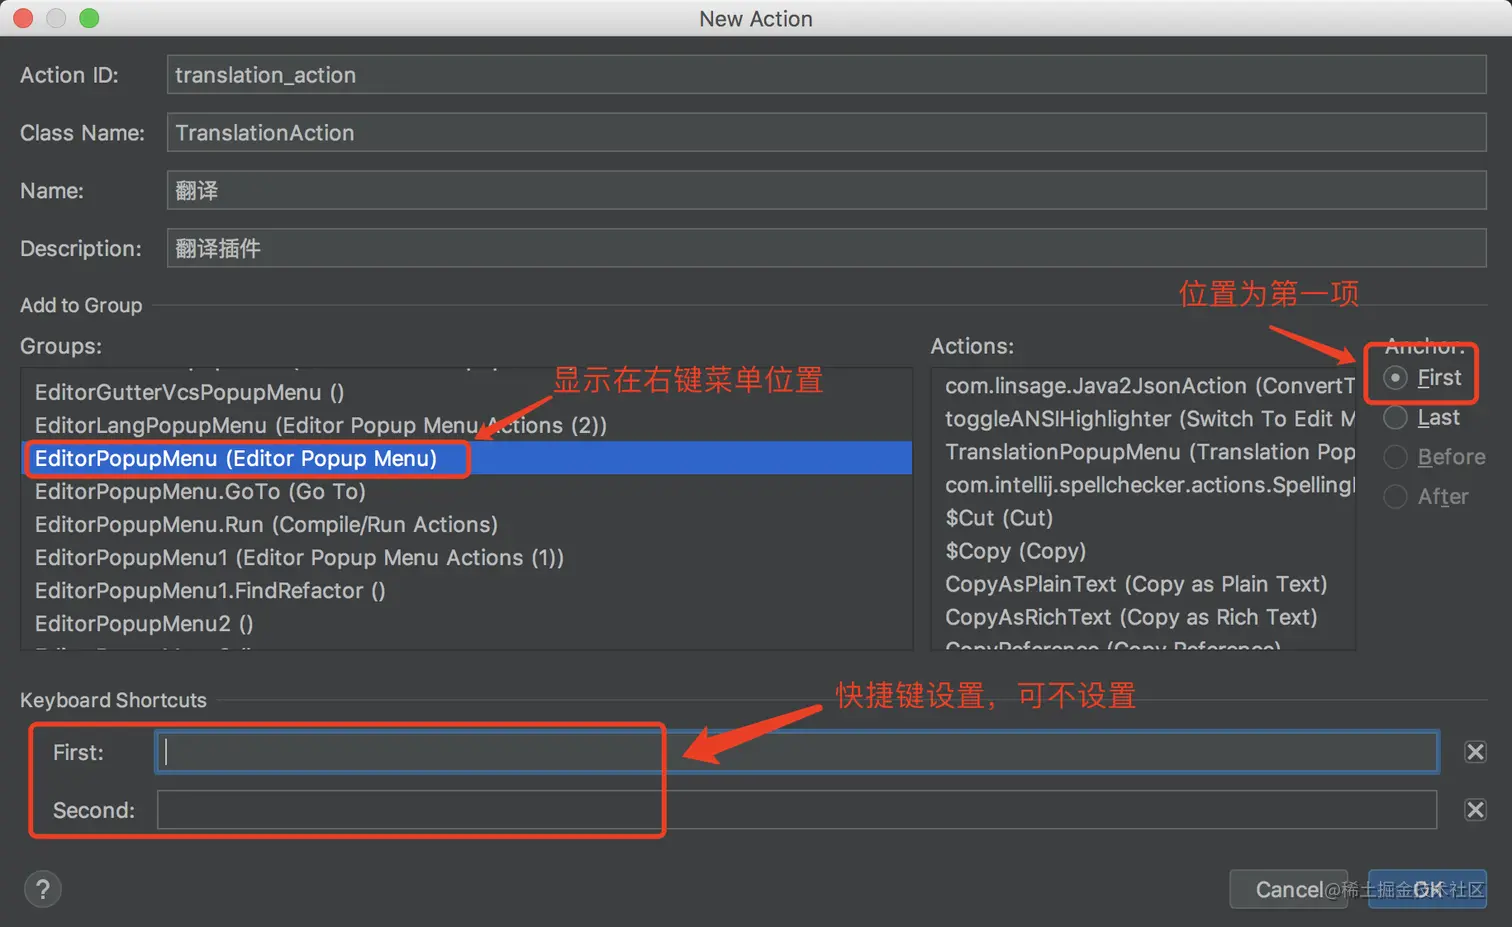Screen dimensions: 1512x927
Task: Select EditorLangPopupMenu group row
Action: (x=467, y=425)
